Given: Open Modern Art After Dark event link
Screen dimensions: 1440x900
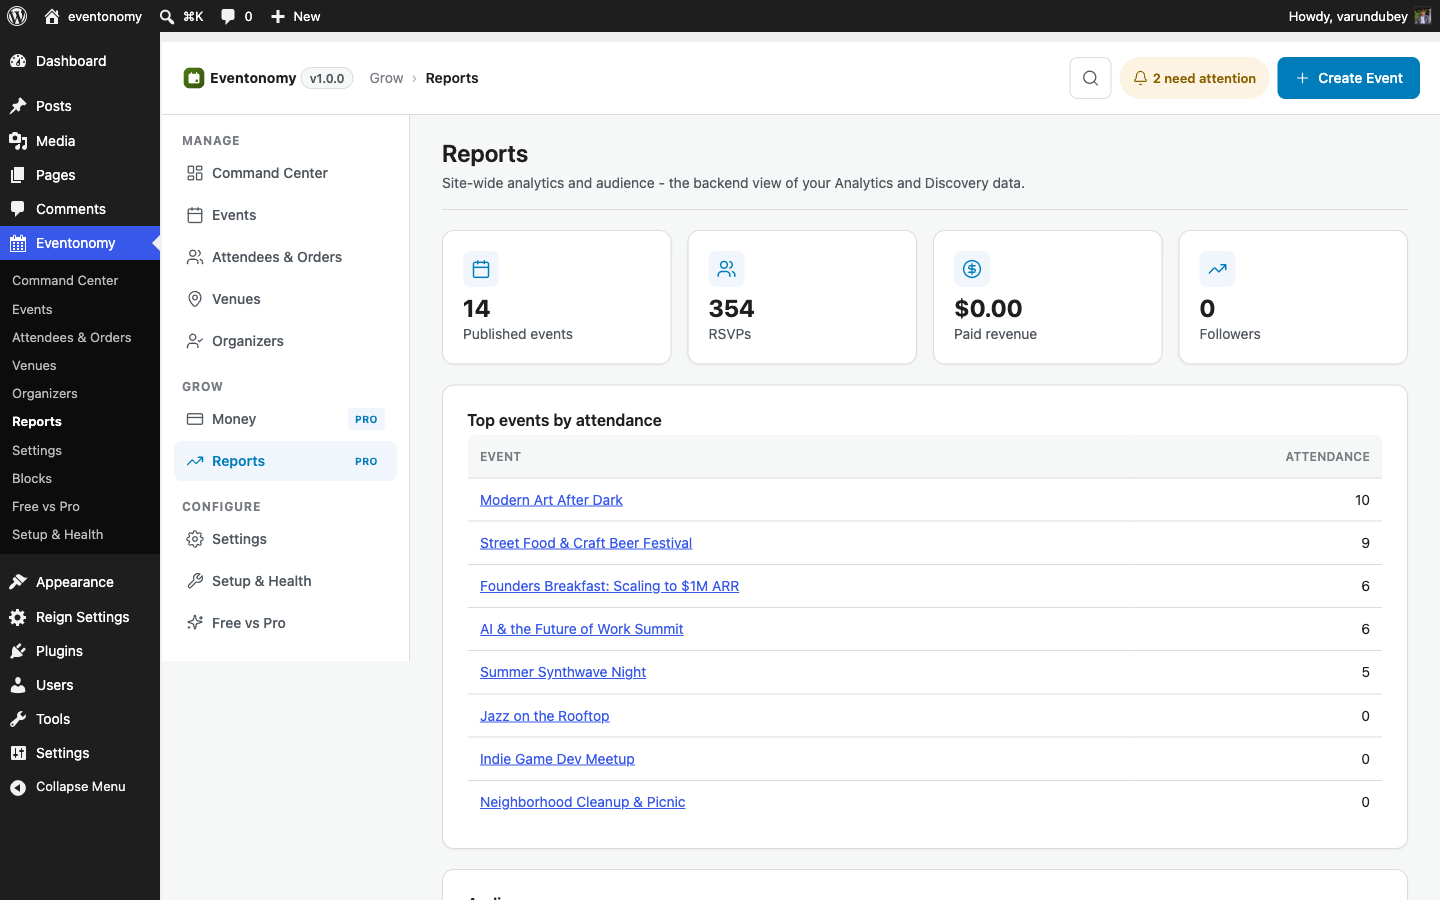Looking at the screenshot, I should pyautogui.click(x=551, y=500).
